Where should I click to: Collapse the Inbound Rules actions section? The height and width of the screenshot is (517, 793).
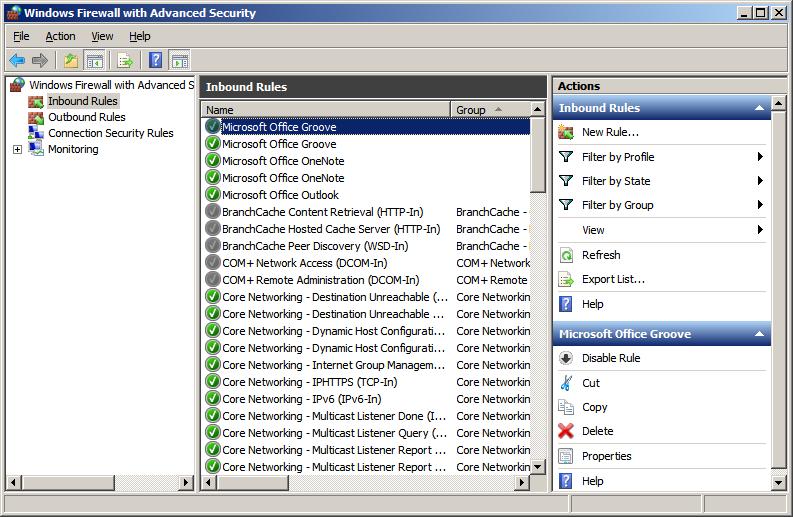tap(759, 108)
